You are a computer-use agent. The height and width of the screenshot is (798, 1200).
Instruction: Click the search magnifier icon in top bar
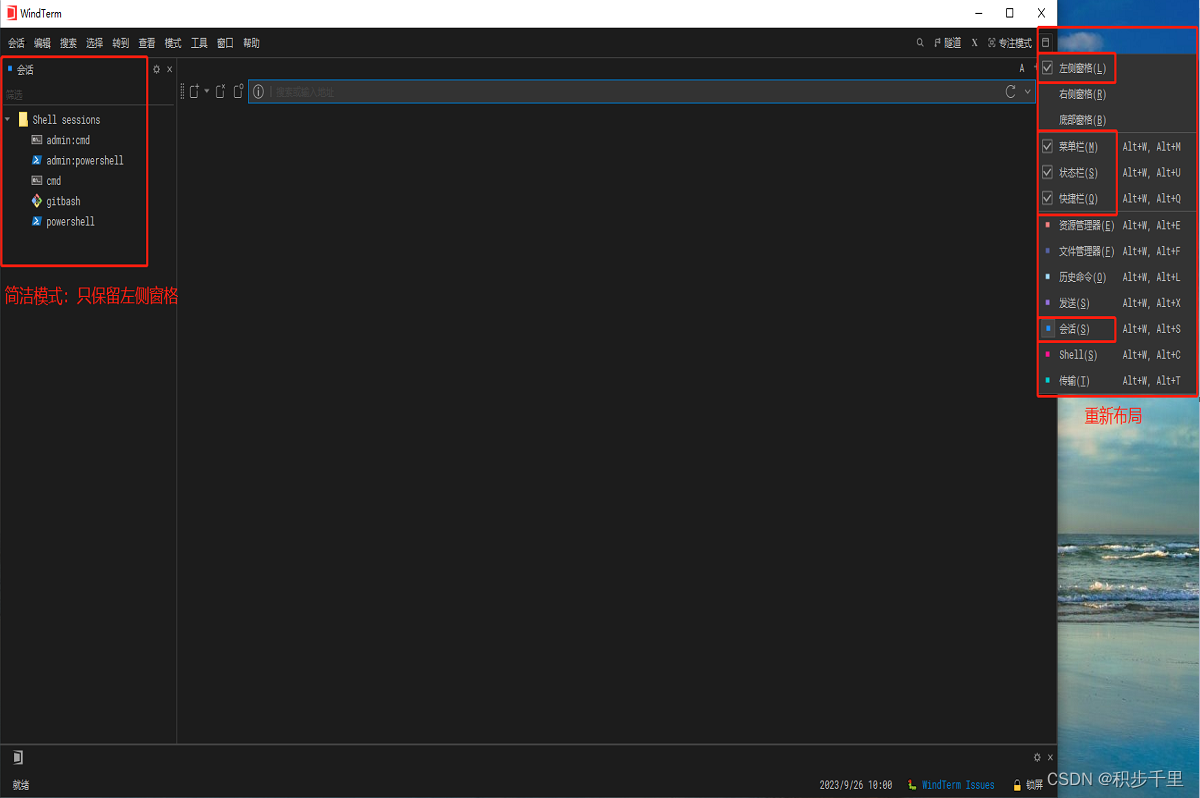920,43
